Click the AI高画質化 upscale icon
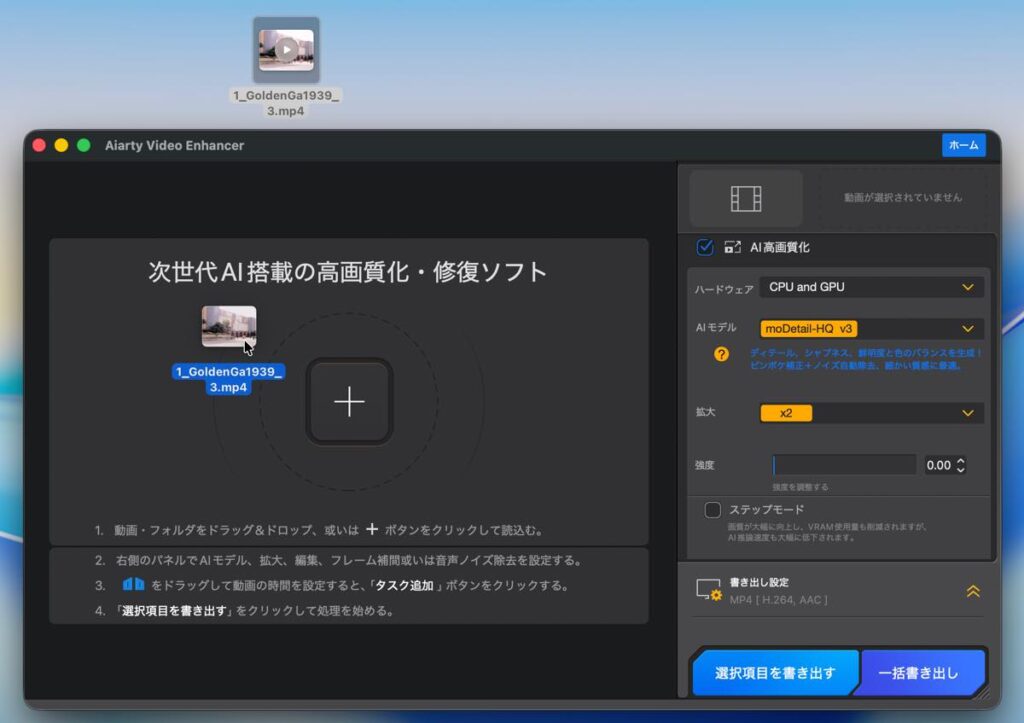 732,247
